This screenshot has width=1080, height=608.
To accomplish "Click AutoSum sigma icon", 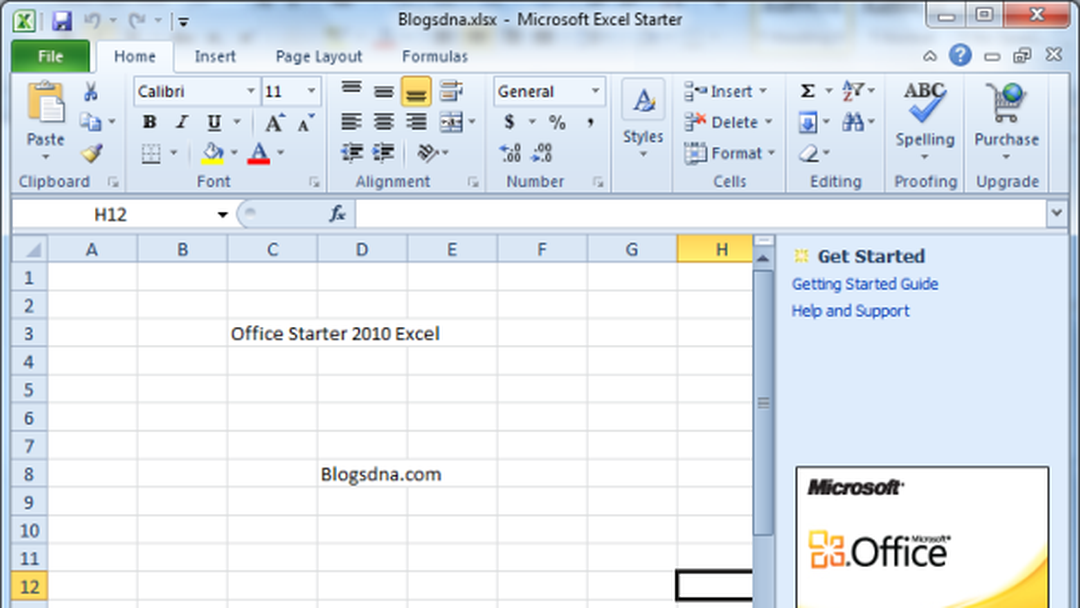I will pos(808,91).
